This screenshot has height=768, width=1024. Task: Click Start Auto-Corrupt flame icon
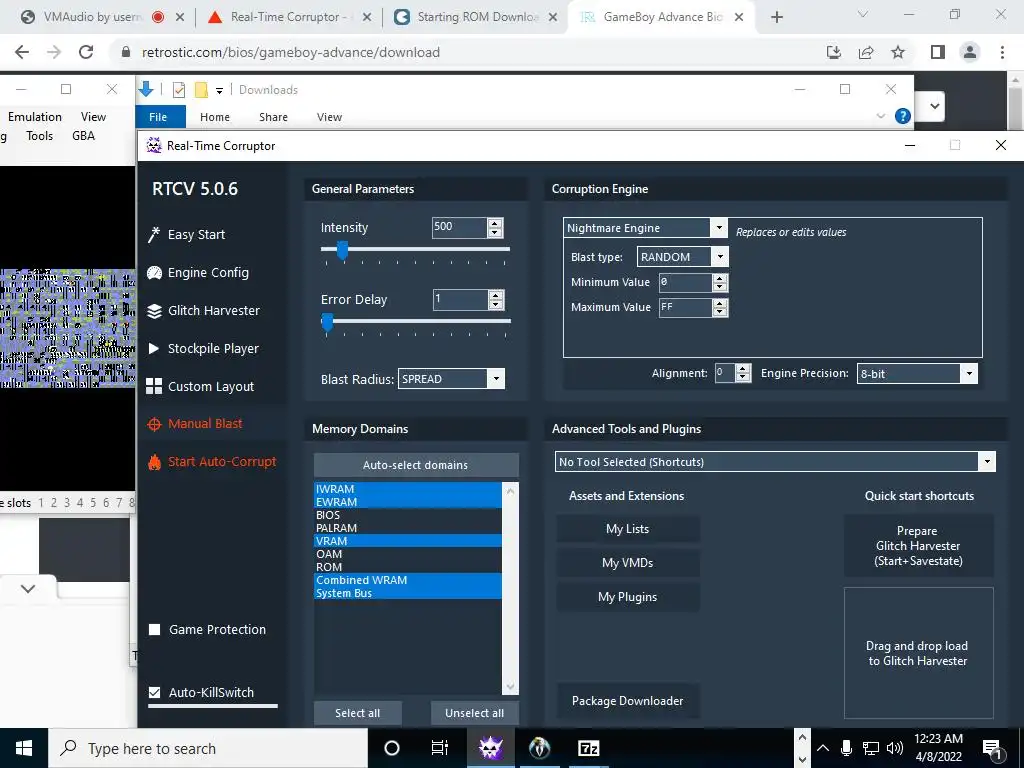coord(154,462)
